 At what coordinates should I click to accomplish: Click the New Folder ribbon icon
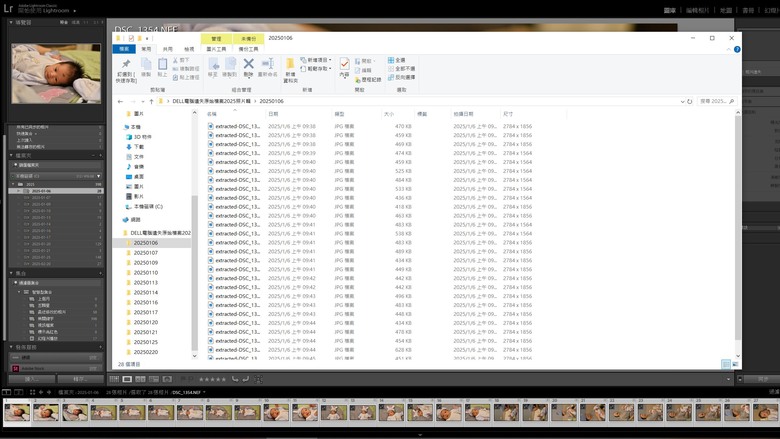[x=290, y=70]
